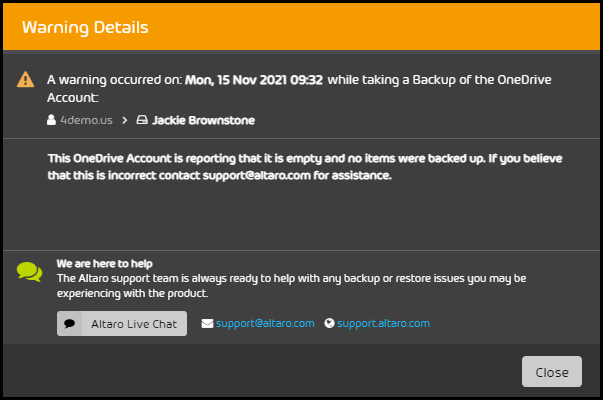Click support@altaro.com inside the warning message text
Viewport: 603px width, 400px height.
(257, 175)
